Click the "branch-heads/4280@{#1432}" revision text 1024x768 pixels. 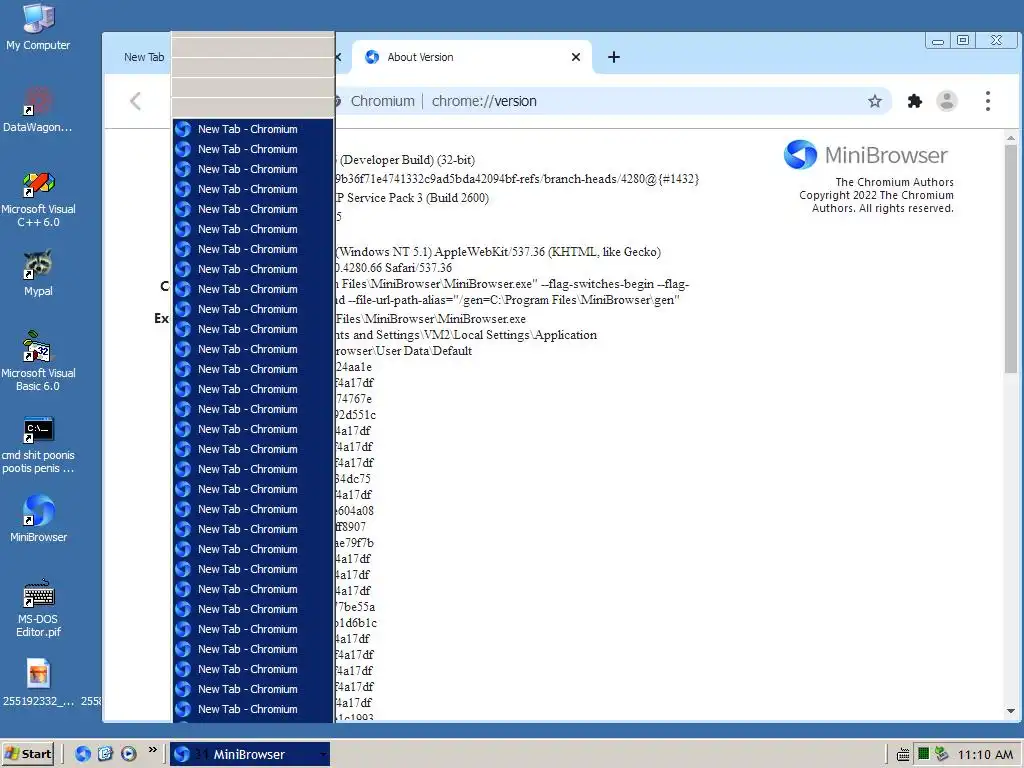621,179
